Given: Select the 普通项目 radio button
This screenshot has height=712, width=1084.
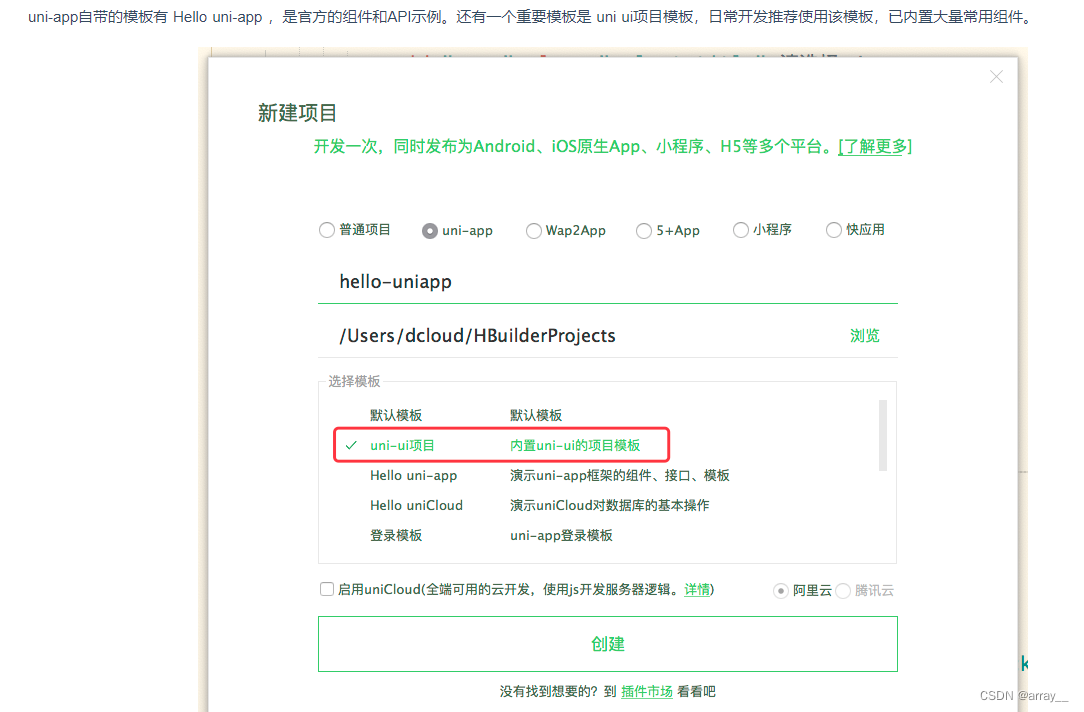Looking at the screenshot, I should click(327, 230).
